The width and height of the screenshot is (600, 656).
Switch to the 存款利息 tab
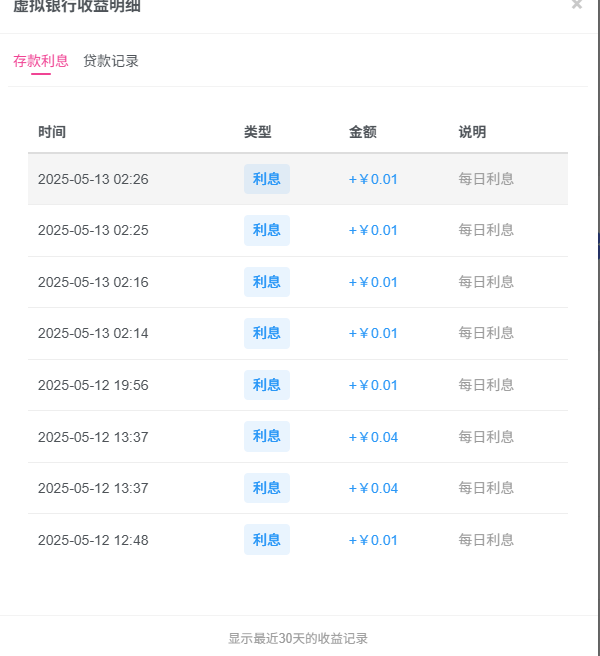[41, 61]
